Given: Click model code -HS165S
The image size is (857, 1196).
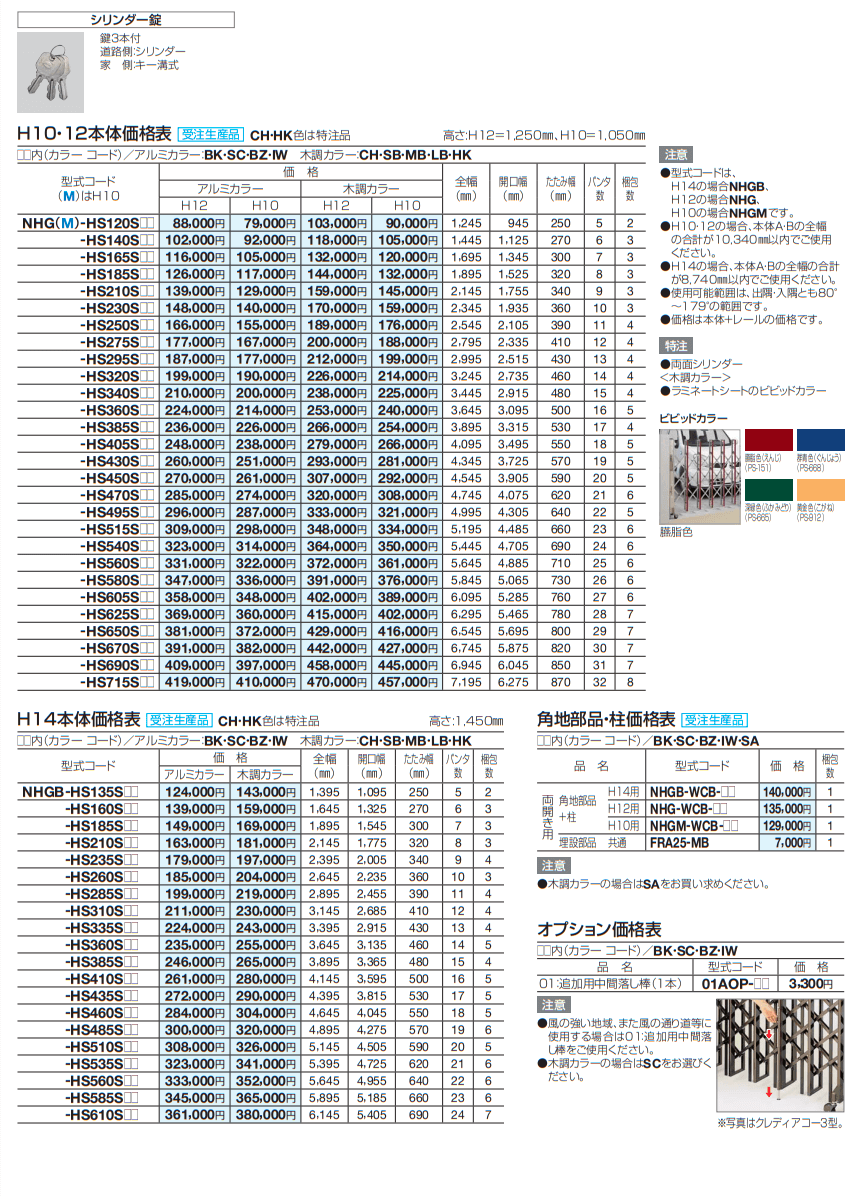Looking at the screenshot, I should (x=116, y=257).
